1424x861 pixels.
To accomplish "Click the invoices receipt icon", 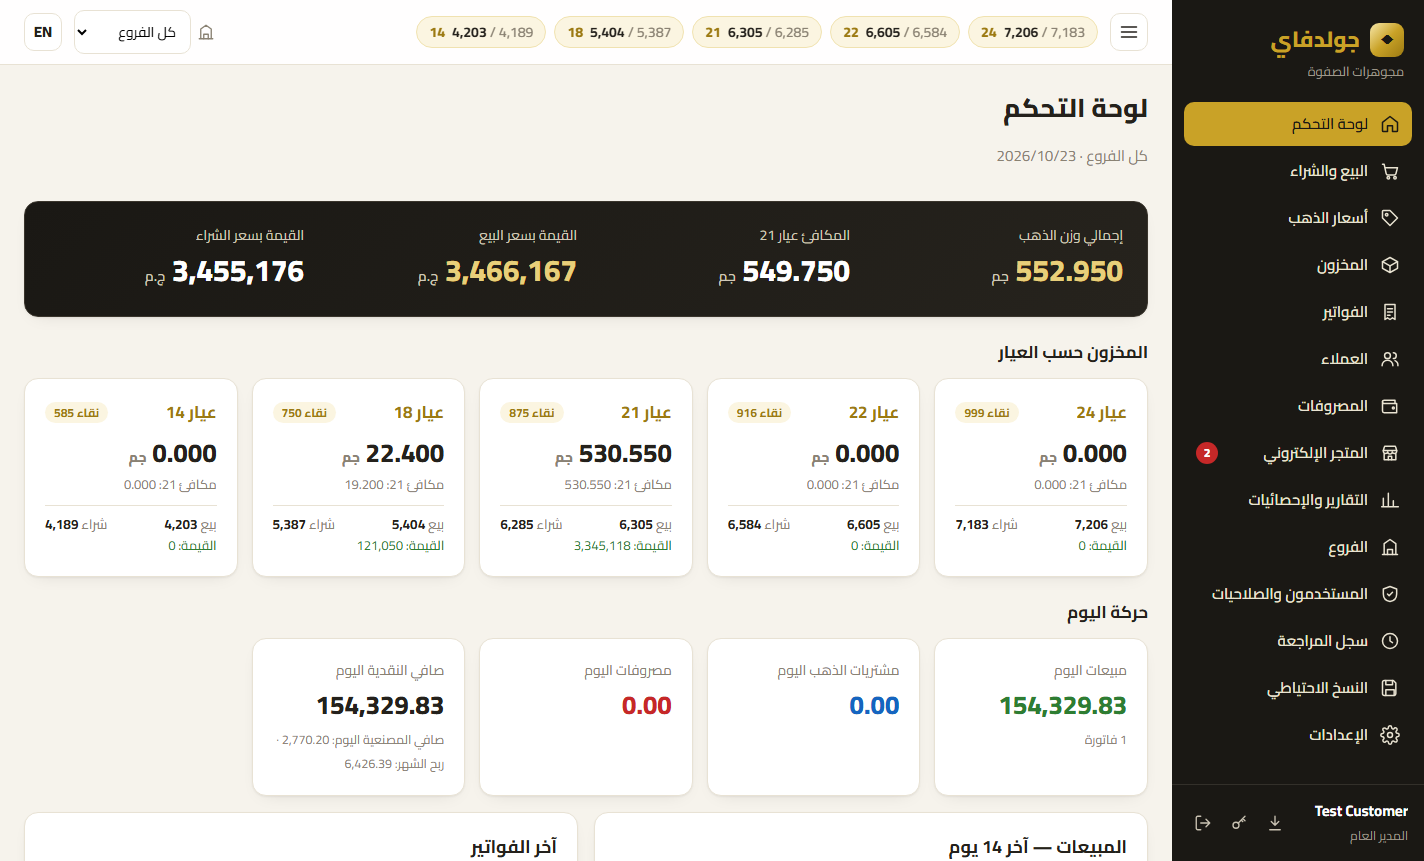I will [1389, 312].
